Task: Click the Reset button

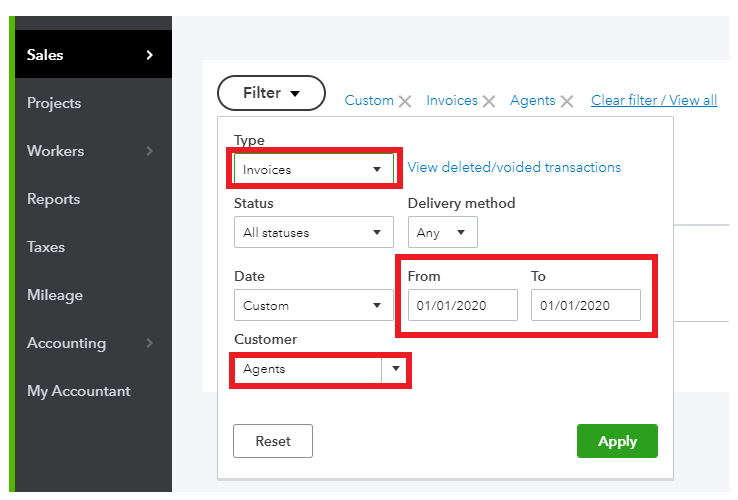Action: (x=273, y=441)
